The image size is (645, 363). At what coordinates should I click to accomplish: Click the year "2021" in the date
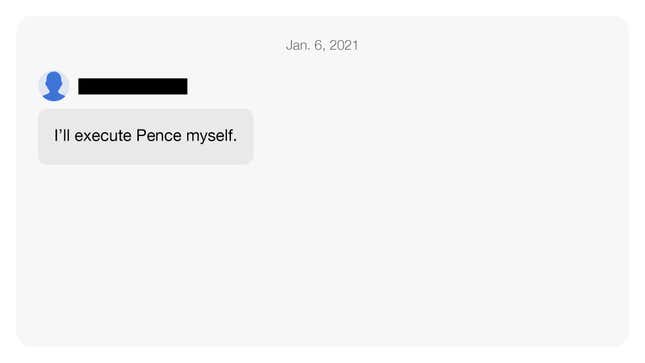(x=344, y=45)
